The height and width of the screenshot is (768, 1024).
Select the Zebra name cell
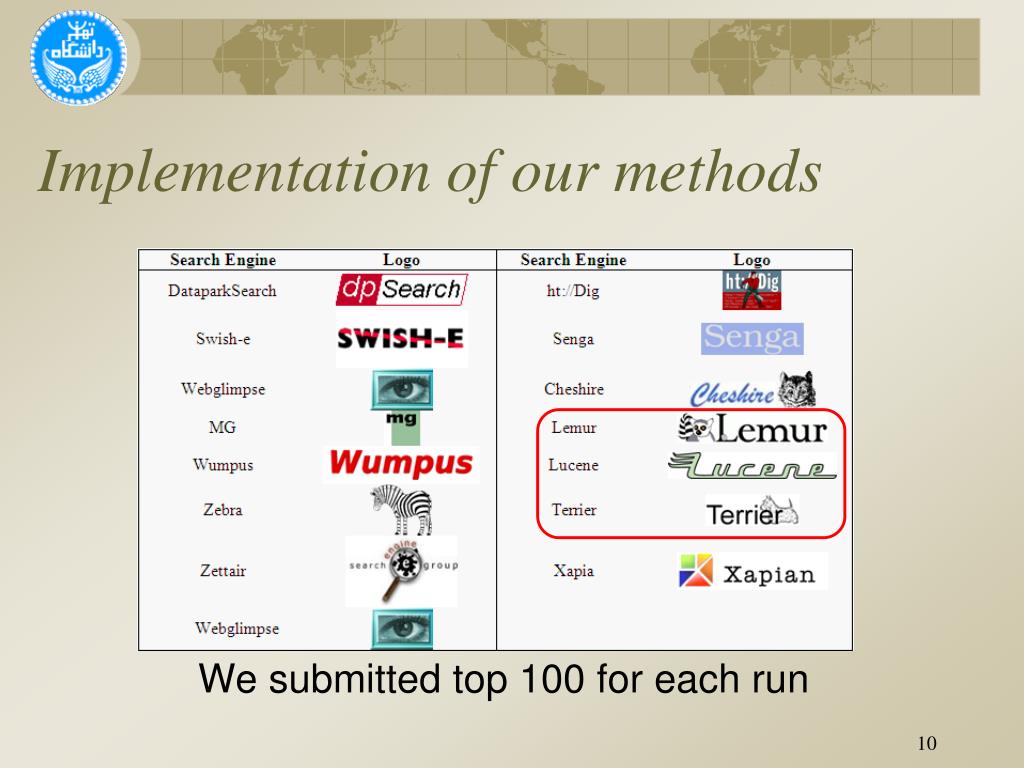[x=223, y=509]
